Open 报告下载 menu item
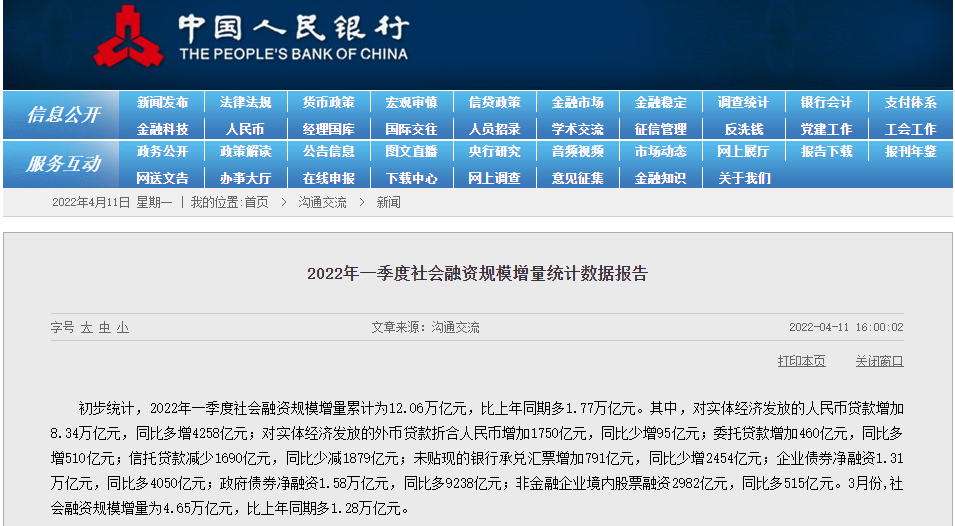Image resolution: width=955 pixels, height=526 pixels. coord(826,151)
